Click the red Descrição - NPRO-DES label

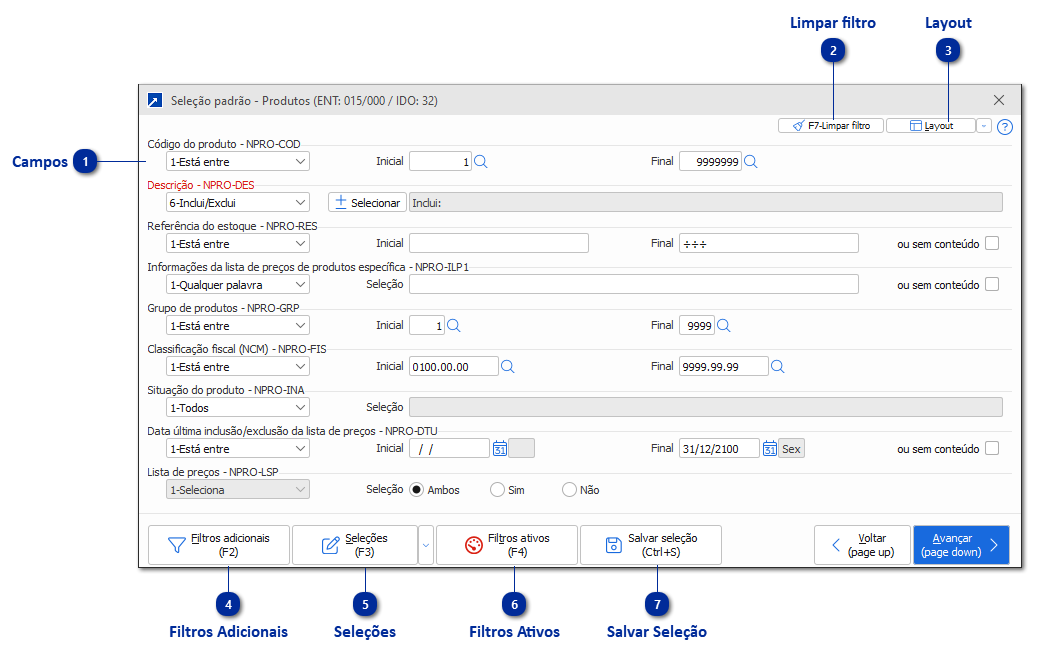[x=201, y=185]
